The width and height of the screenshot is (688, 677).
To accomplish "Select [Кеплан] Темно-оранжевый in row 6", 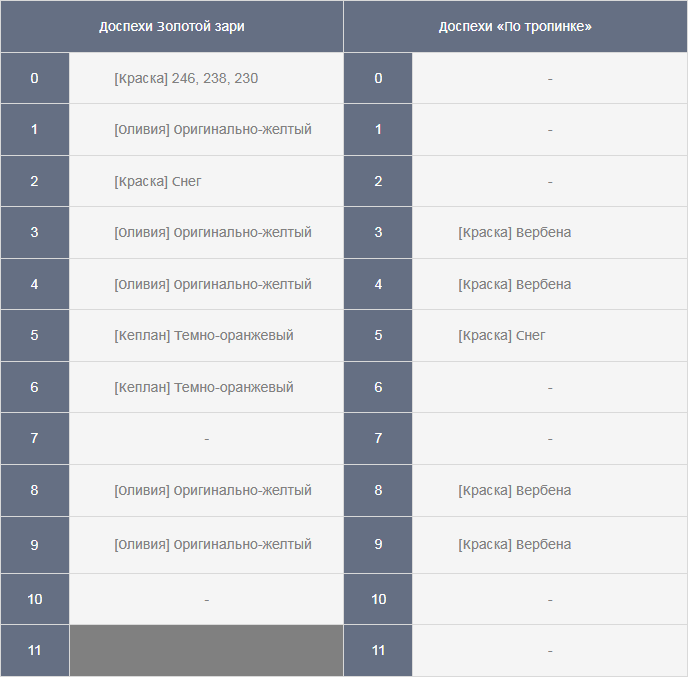I will [206, 387].
